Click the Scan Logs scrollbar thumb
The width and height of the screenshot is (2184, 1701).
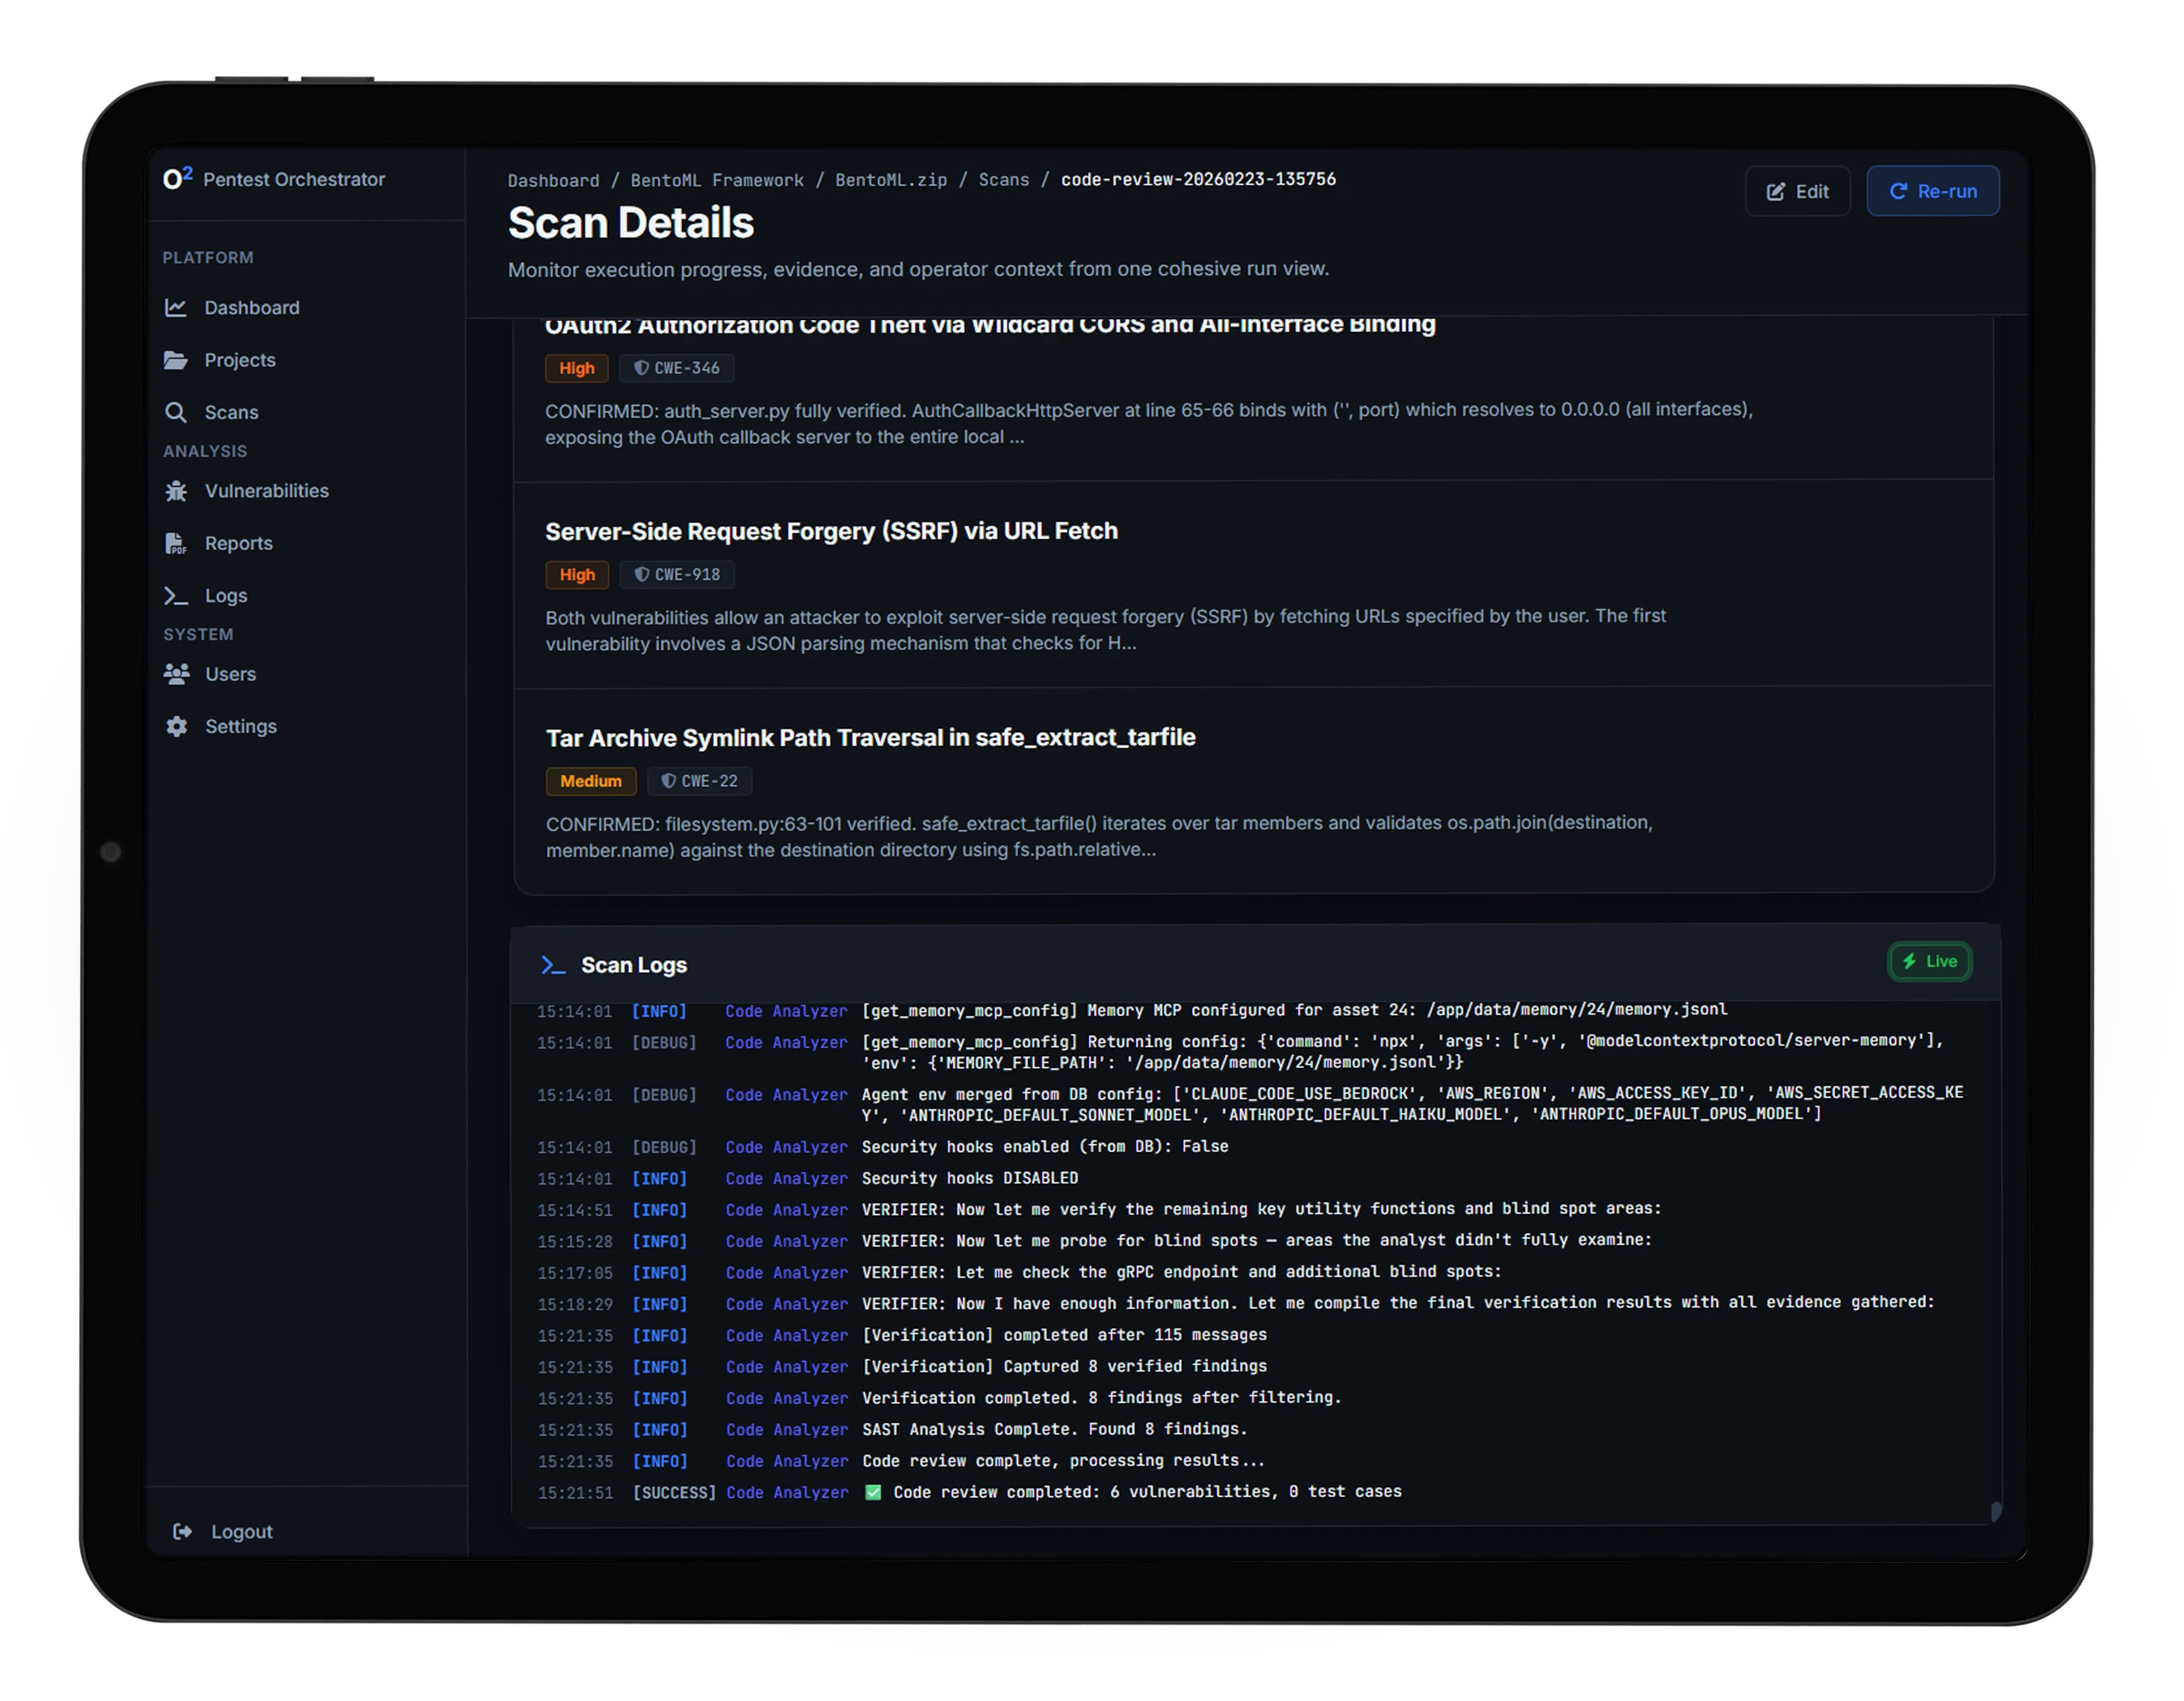coord(1996,1511)
